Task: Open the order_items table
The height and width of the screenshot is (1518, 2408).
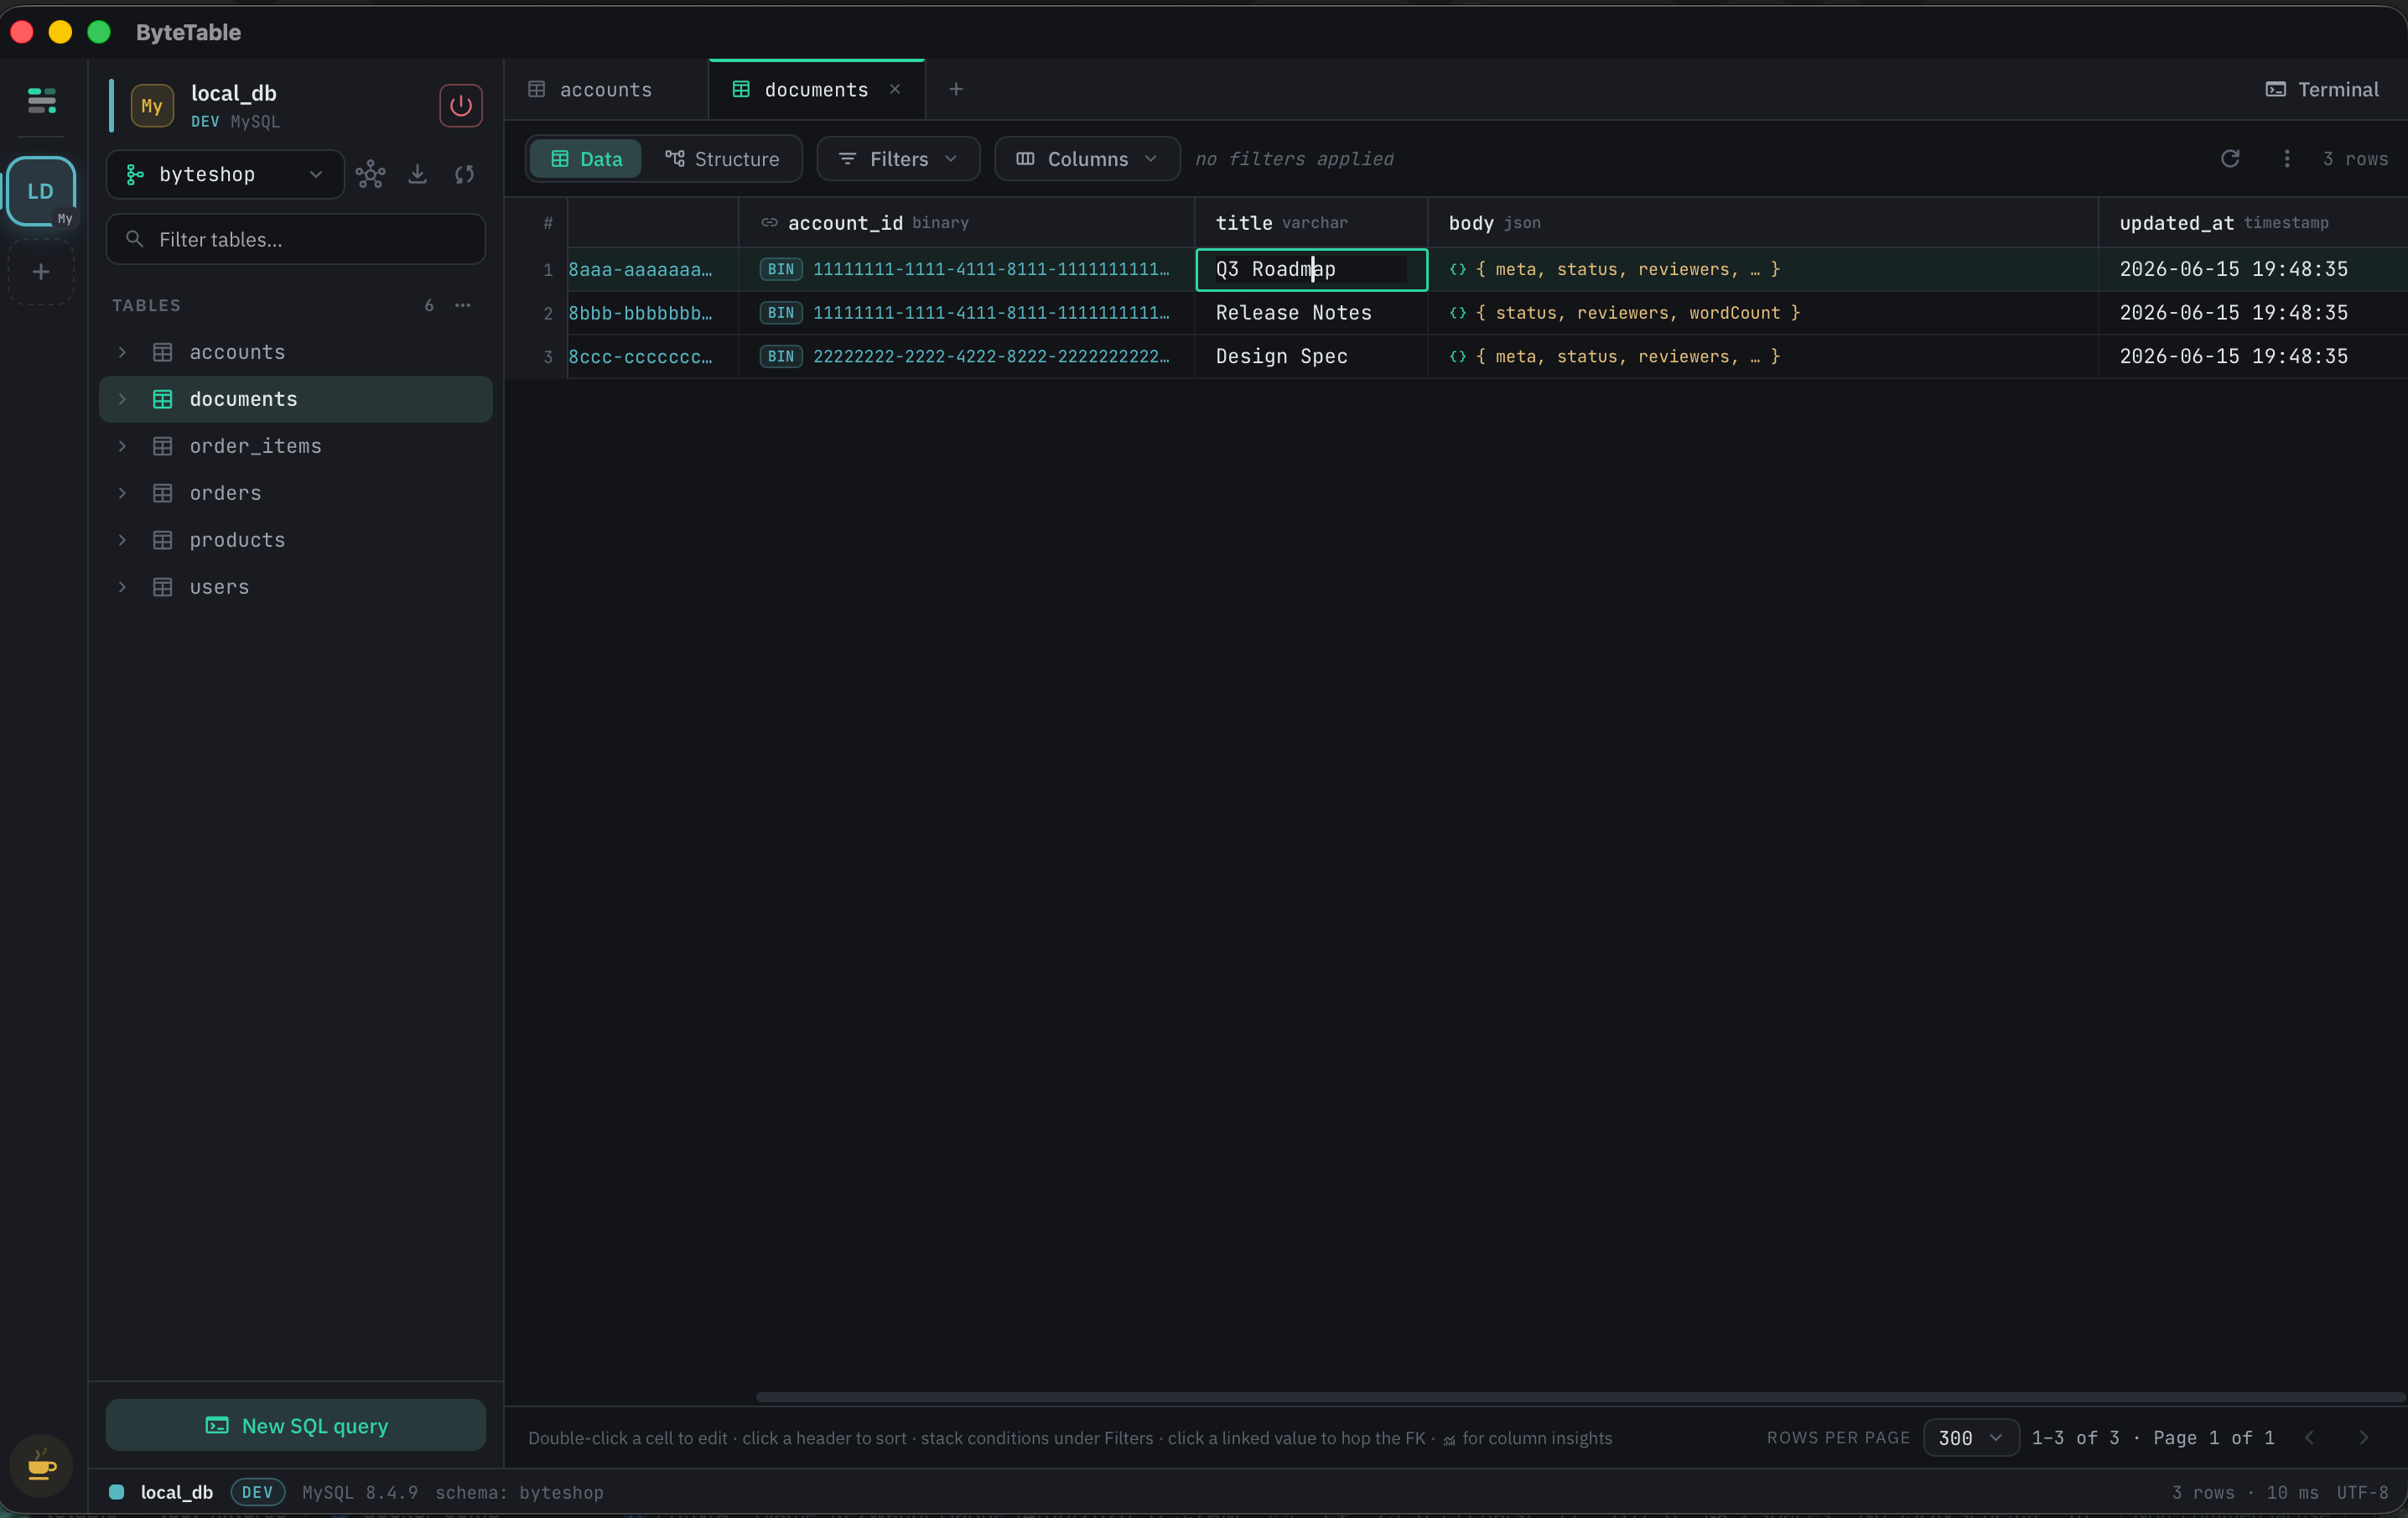Action: point(296,446)
